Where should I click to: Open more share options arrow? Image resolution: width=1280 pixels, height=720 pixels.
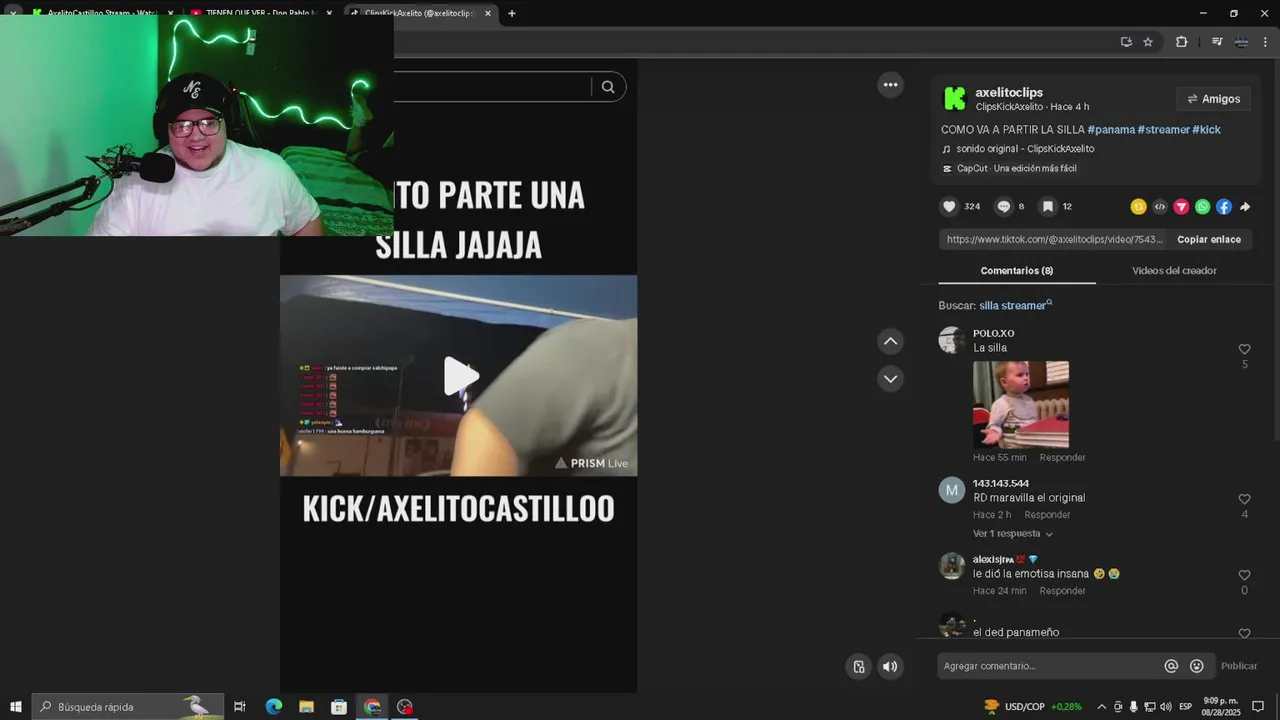(x=1245, y=207)
